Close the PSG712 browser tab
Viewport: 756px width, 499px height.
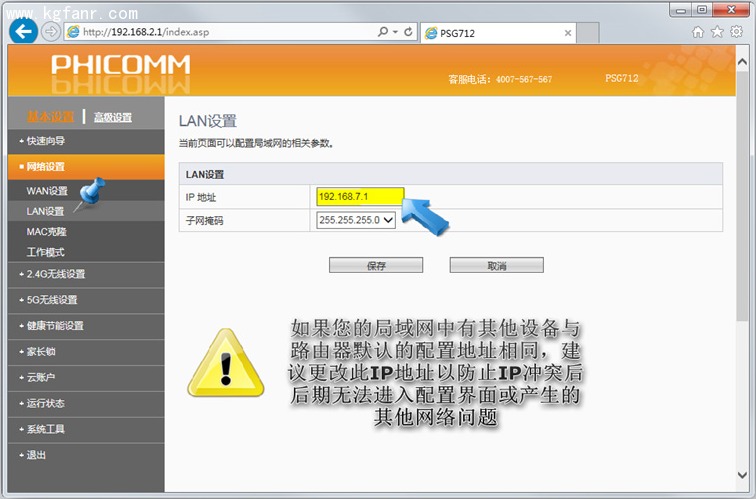(567, 33)
